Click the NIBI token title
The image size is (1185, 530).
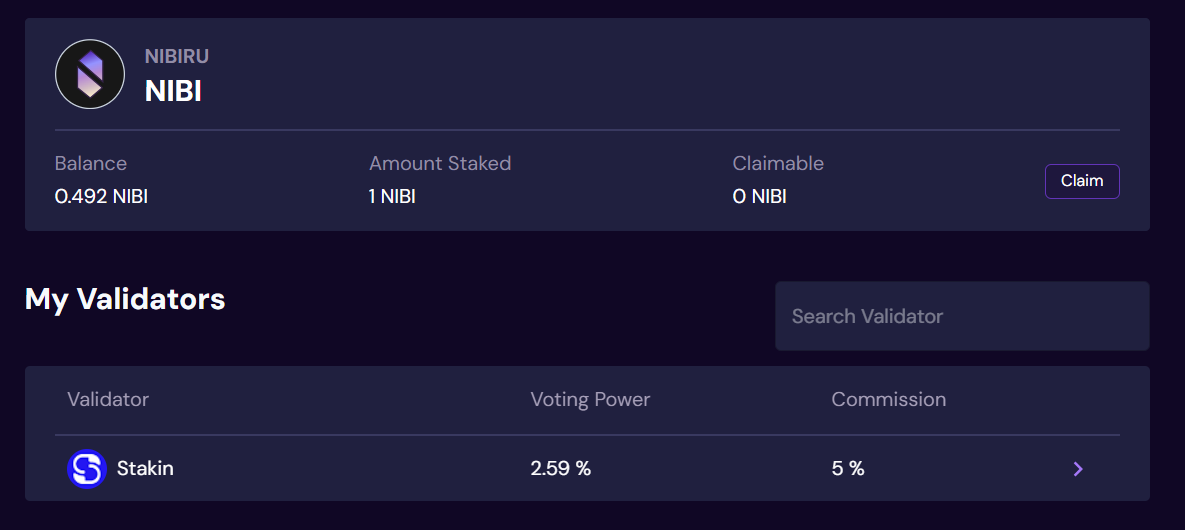click(173, 91)
